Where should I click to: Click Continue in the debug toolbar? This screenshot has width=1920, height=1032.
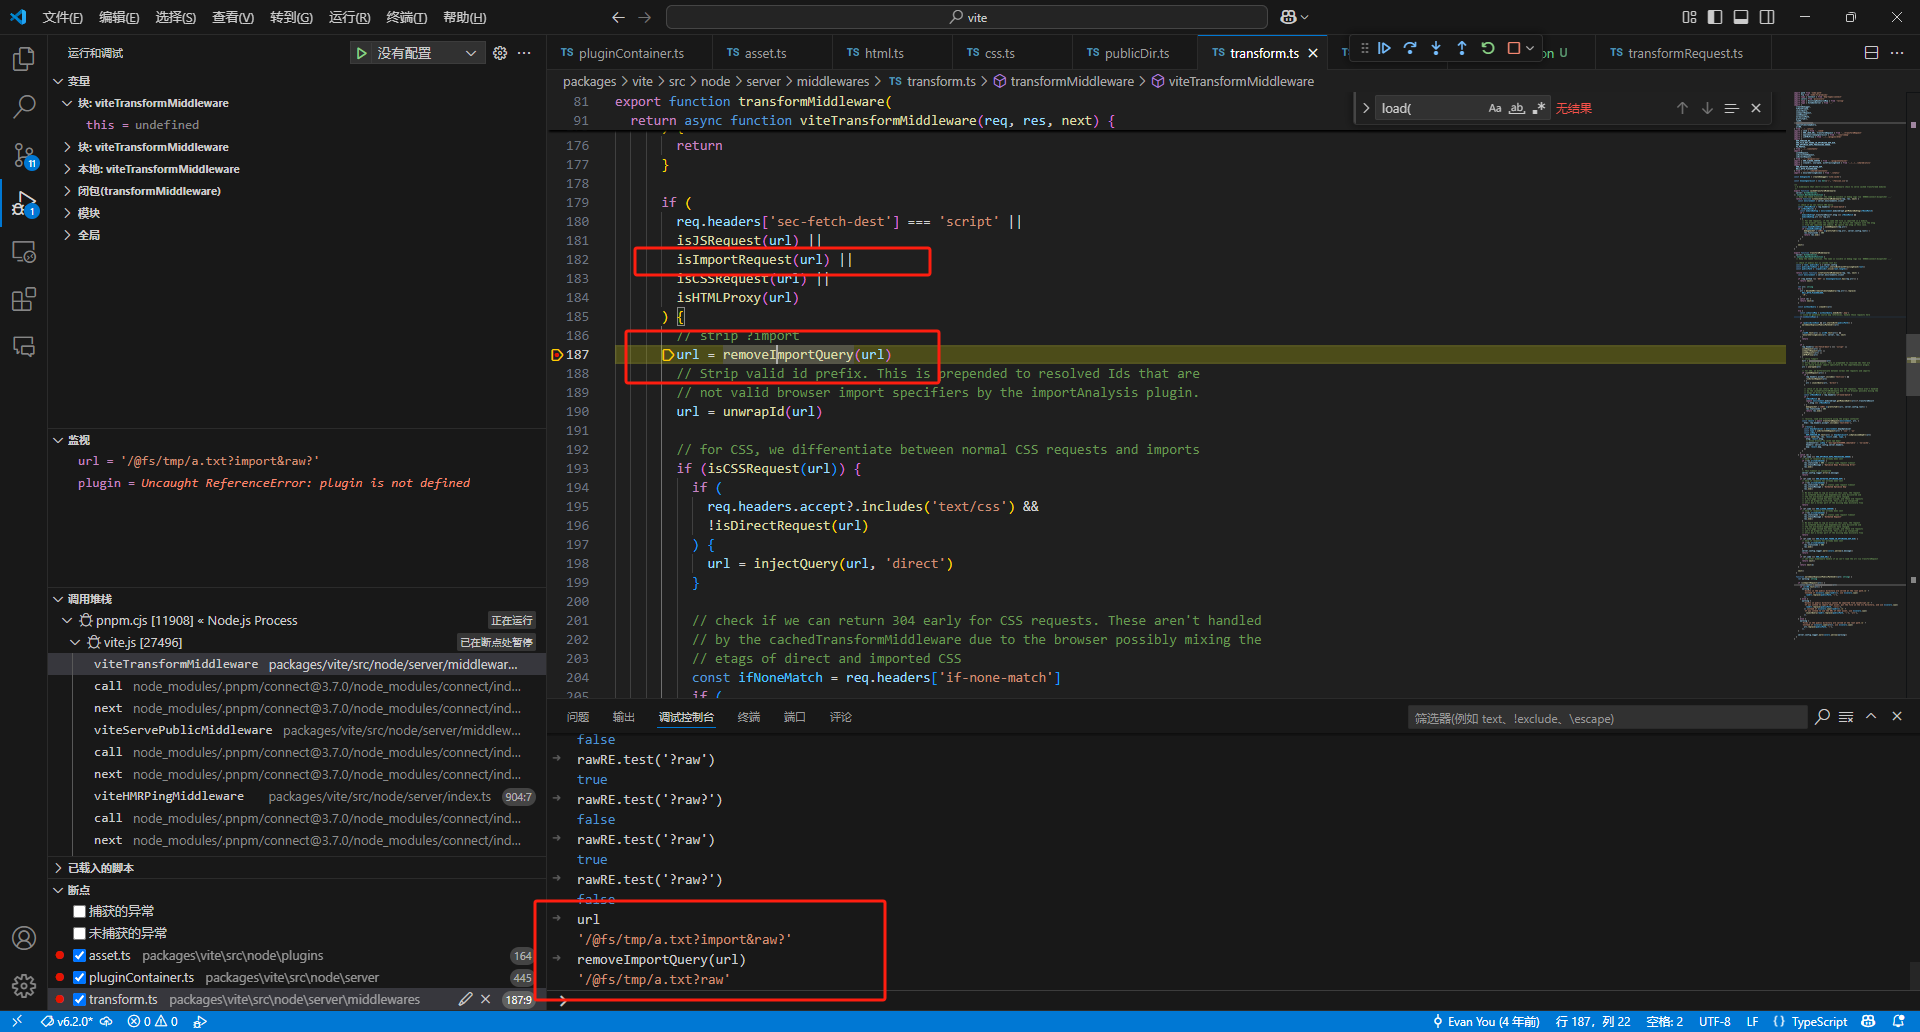[x=1384, y=48]
